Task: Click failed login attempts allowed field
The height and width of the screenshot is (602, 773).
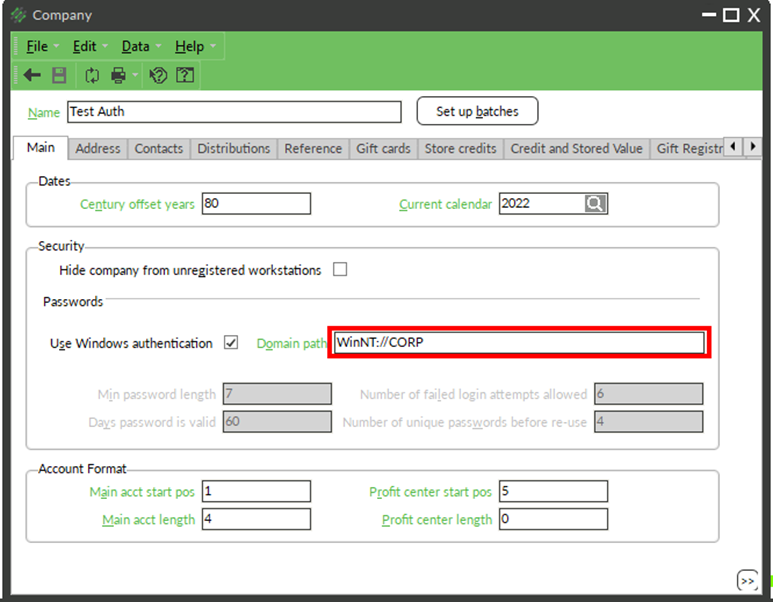Action: click(648, 394)
